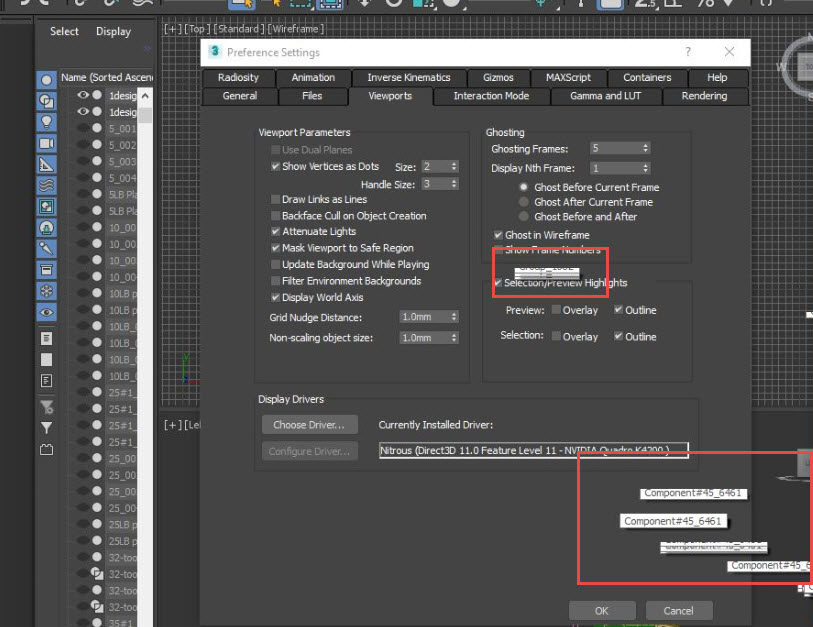
Task: Uncheck Attenuate Lights option
Action: coord(275,231)
